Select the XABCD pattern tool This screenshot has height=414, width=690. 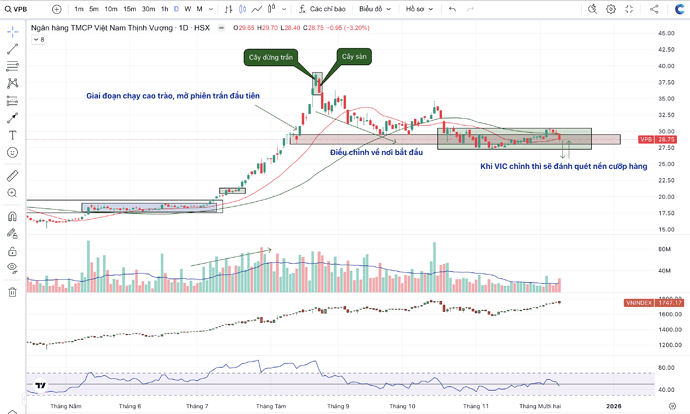pyautogui.click(x=12, y=83)
